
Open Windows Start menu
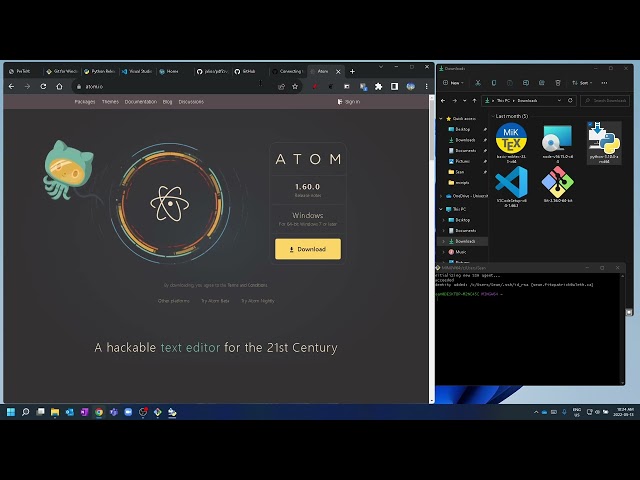click(11, 412)
